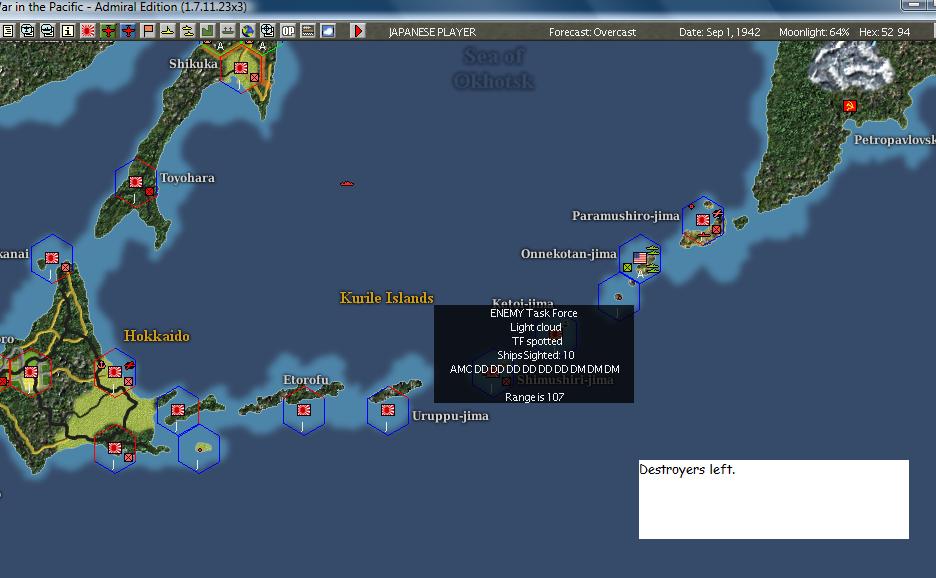Select the Etorofu base flag
Screen dimensions: 936x578
(x=304, y=410)
